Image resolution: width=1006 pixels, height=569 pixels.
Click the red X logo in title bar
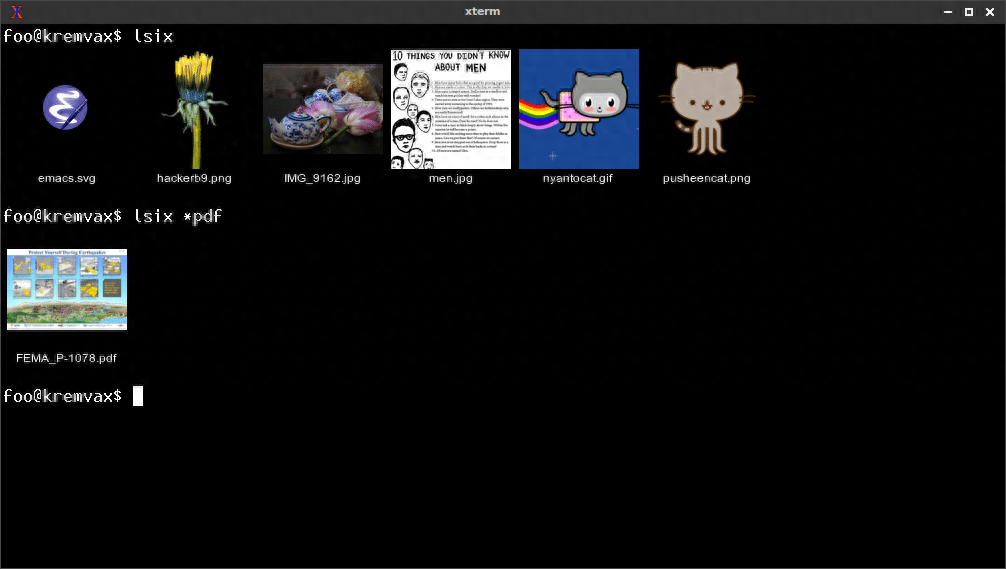[17, 12]
